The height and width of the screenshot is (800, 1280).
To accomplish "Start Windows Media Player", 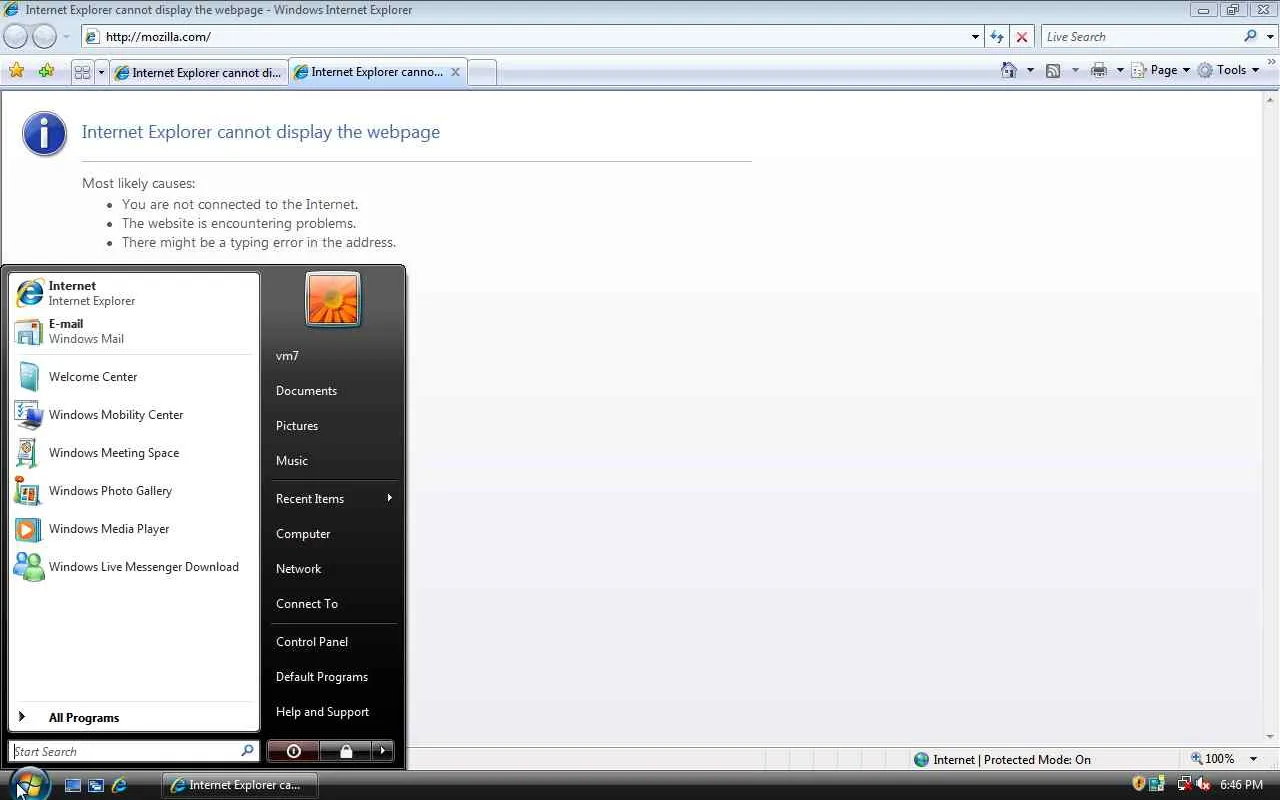I will click(x=133, y=529).
